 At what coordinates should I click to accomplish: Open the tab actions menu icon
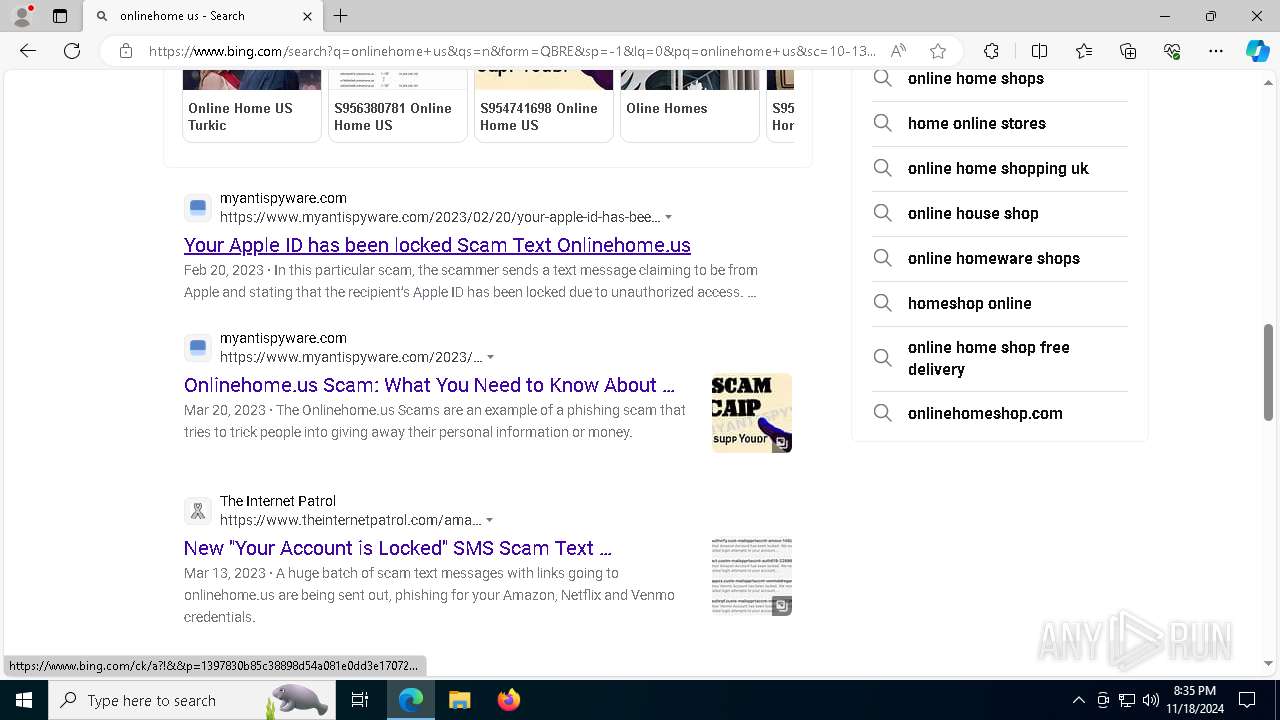(x=60, y=16)
